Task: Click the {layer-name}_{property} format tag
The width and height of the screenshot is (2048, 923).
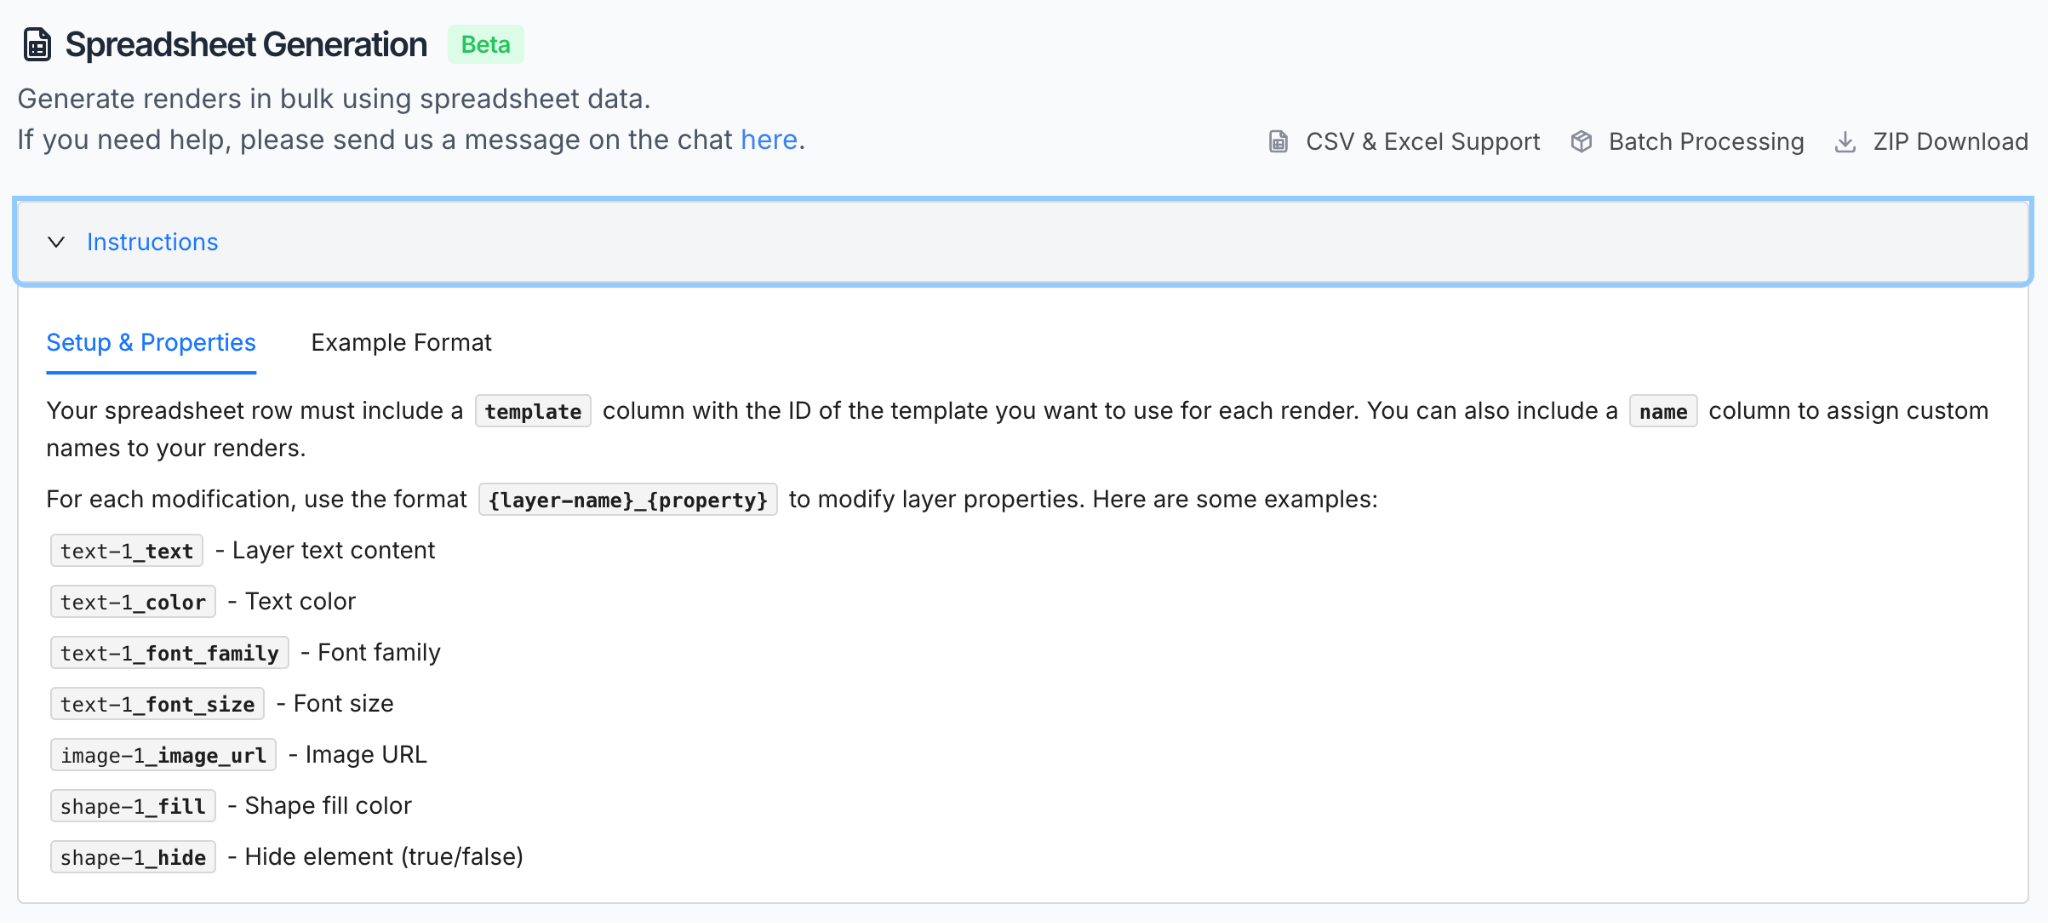Action: pos(628,499)
